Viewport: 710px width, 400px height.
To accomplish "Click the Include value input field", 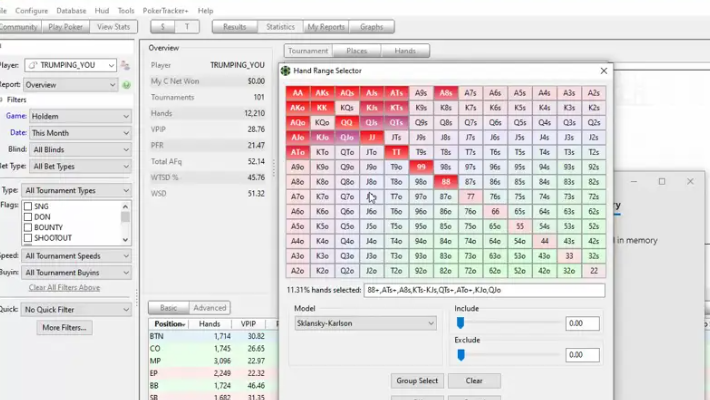I will coord(582,323).
